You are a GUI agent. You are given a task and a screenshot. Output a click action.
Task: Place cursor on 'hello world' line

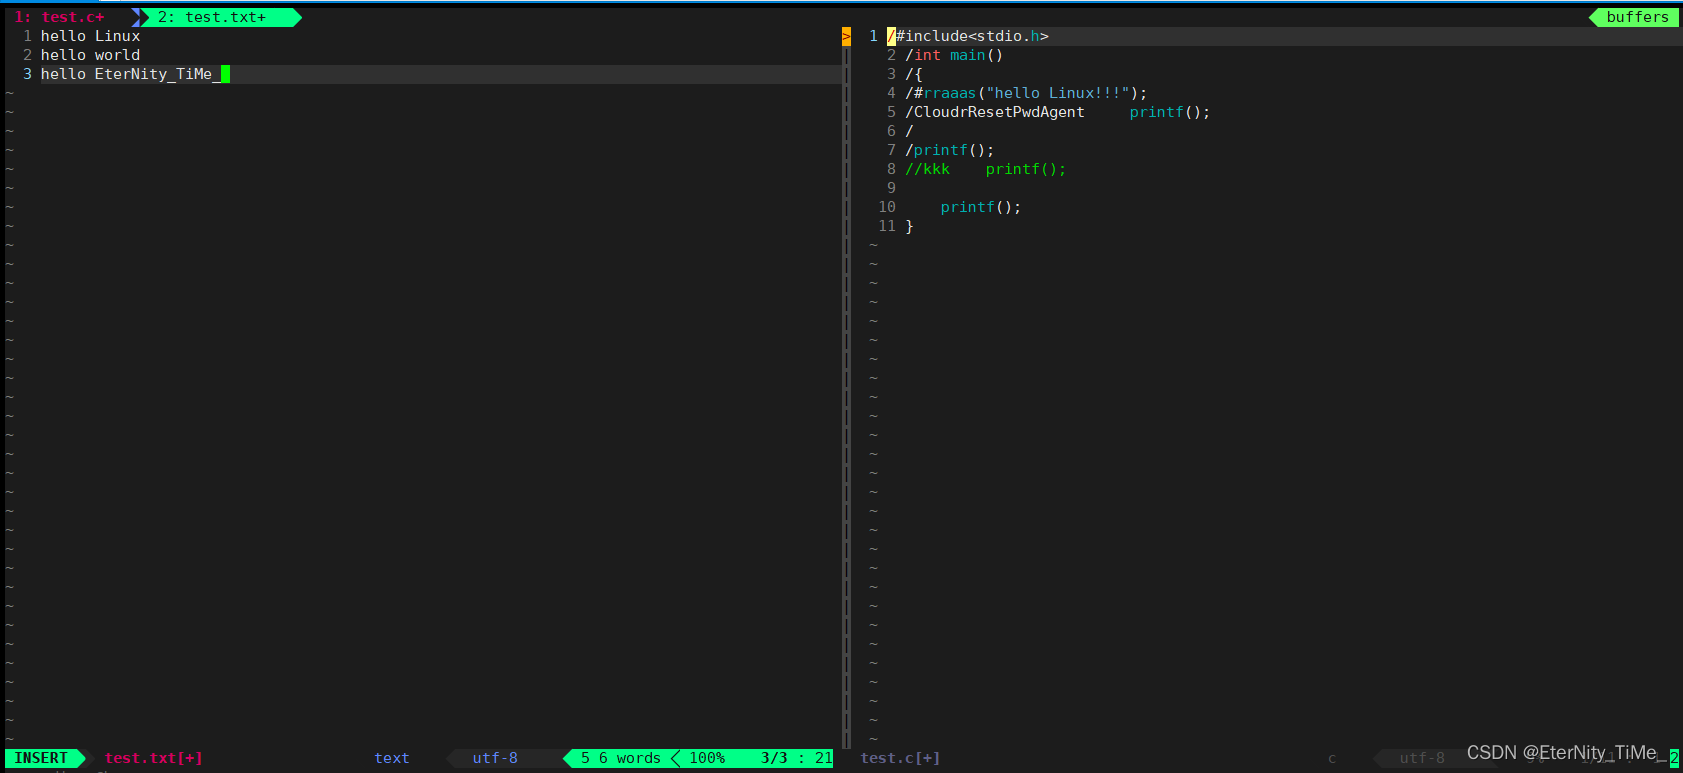click(90, 55)
